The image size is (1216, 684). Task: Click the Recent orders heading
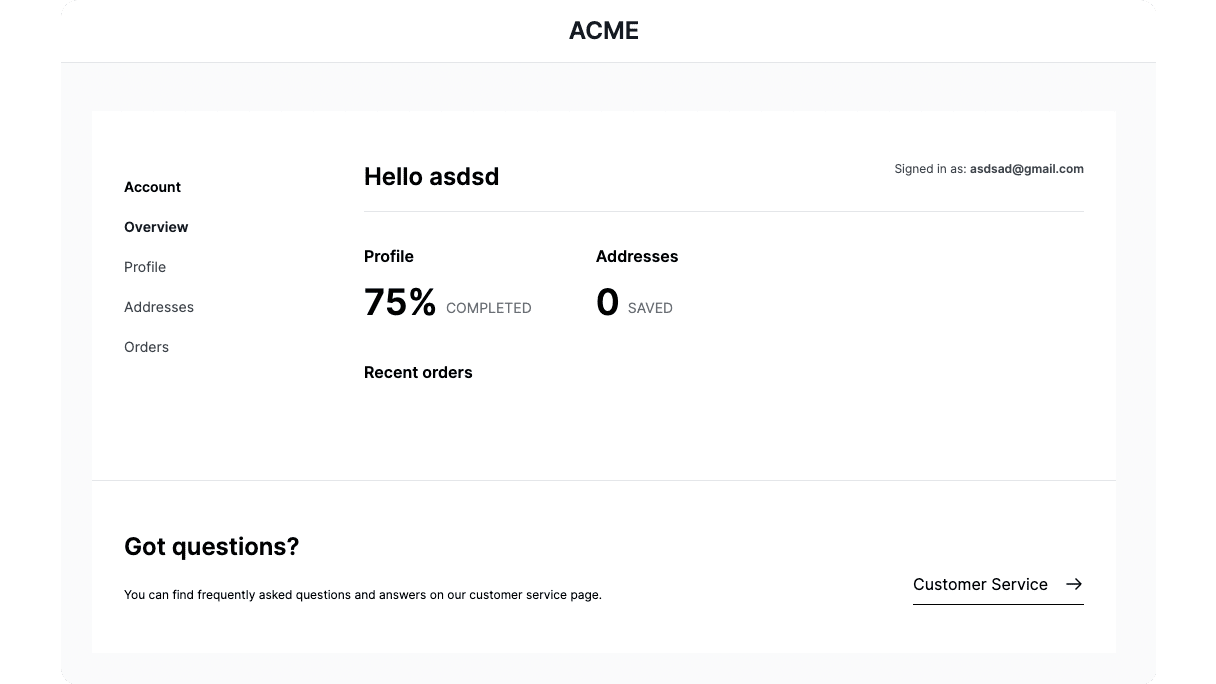[x=418, y=372]
